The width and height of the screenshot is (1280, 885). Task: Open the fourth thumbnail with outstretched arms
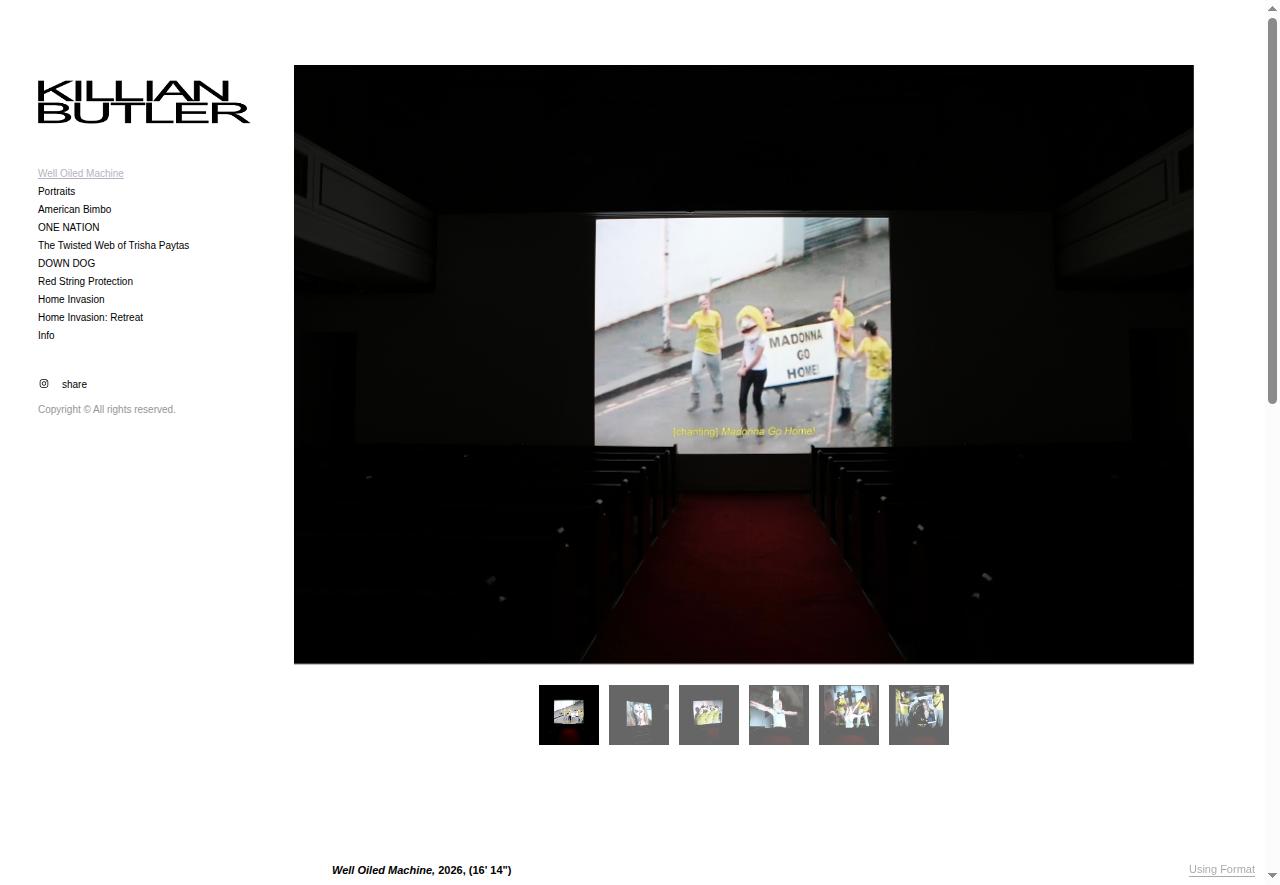779,715
